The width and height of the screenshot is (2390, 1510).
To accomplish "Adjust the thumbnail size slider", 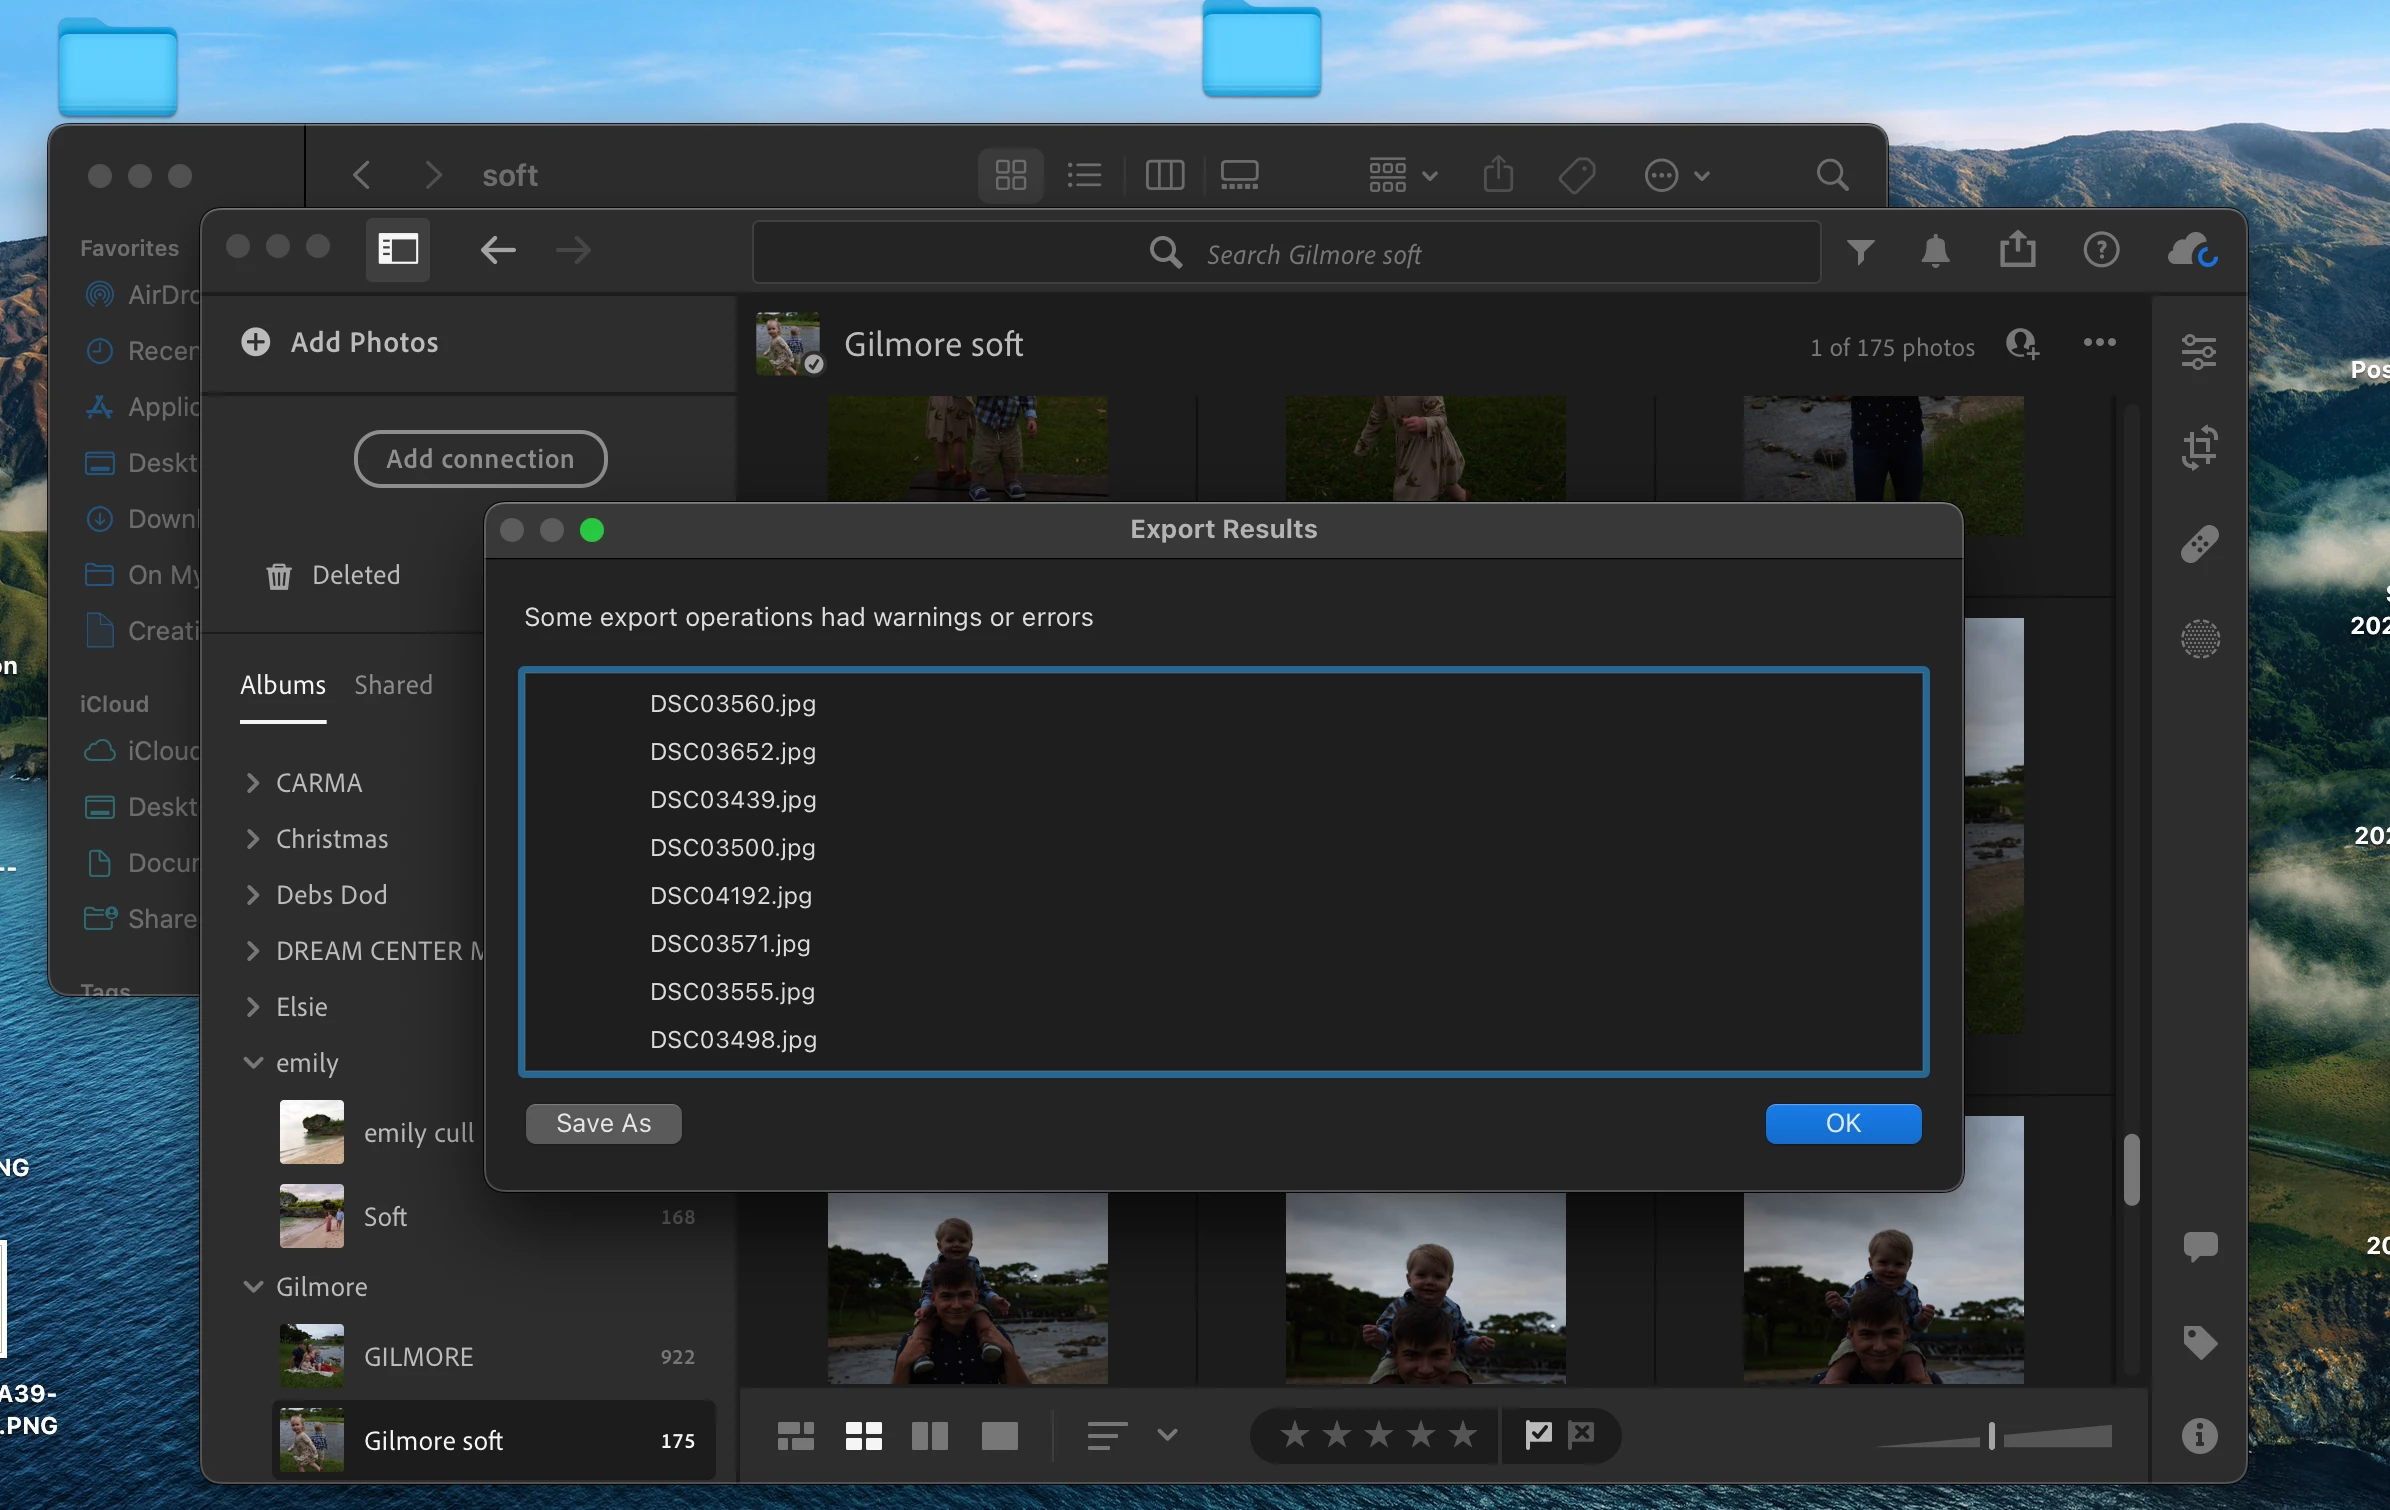I will pyautogui.click(x=1991, y=1436).
